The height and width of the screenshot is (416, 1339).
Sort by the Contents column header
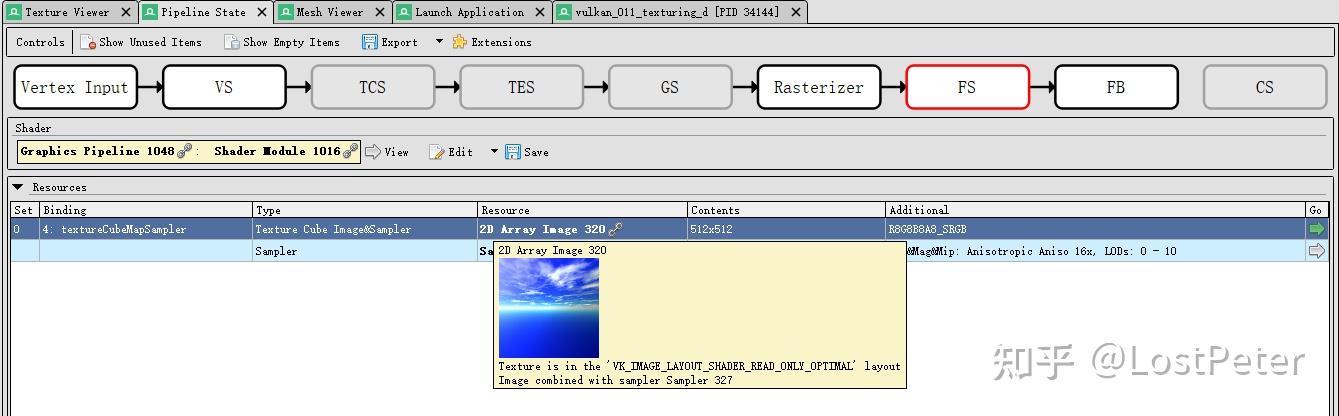(786, 210)
